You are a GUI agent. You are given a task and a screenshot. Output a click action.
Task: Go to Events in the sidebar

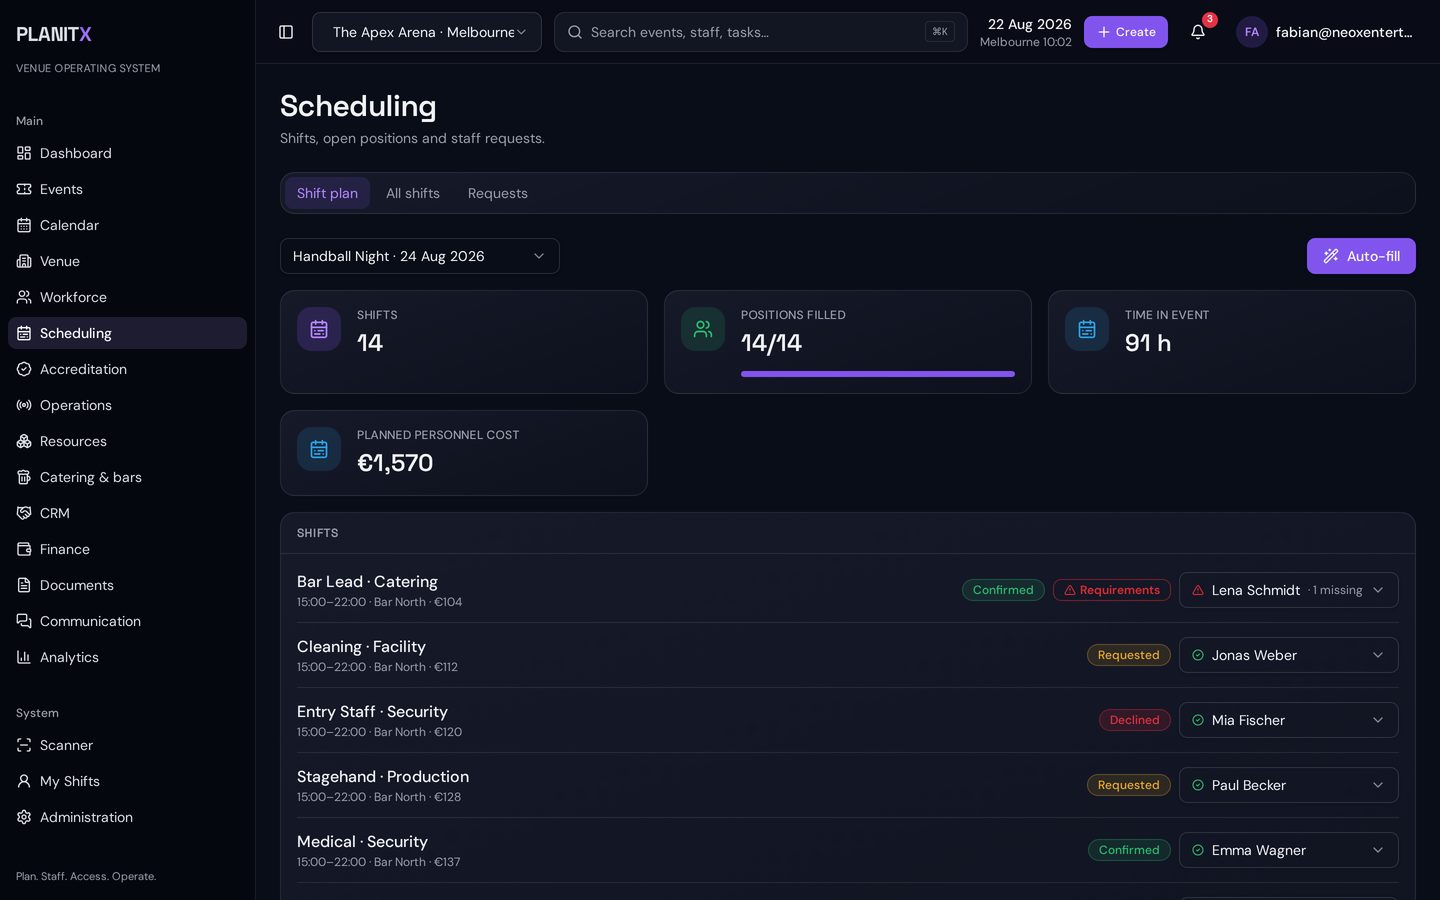[127, 189]
